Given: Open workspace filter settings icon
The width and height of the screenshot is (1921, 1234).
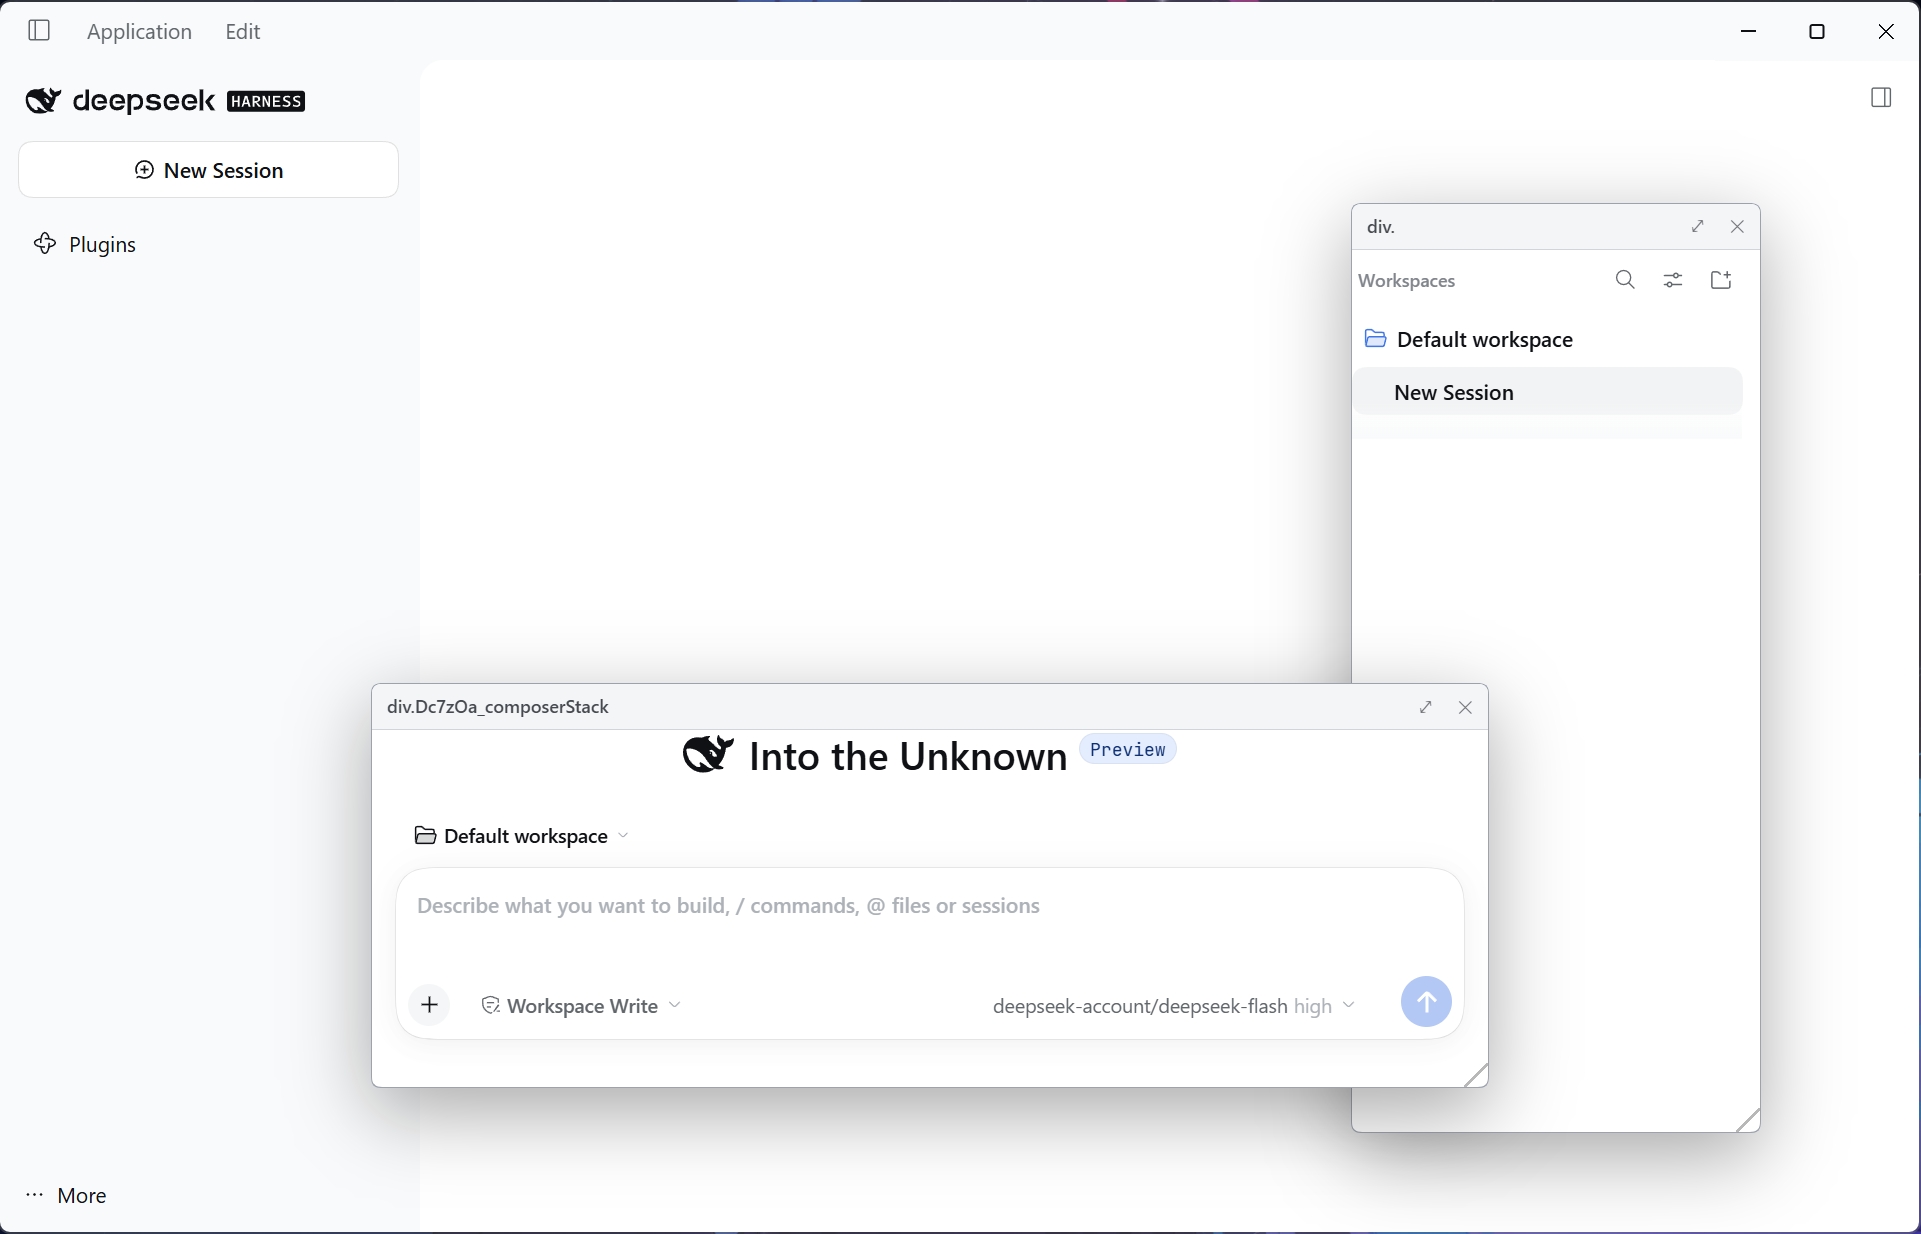Looking at the screenshot, I should coord(1673,280).
